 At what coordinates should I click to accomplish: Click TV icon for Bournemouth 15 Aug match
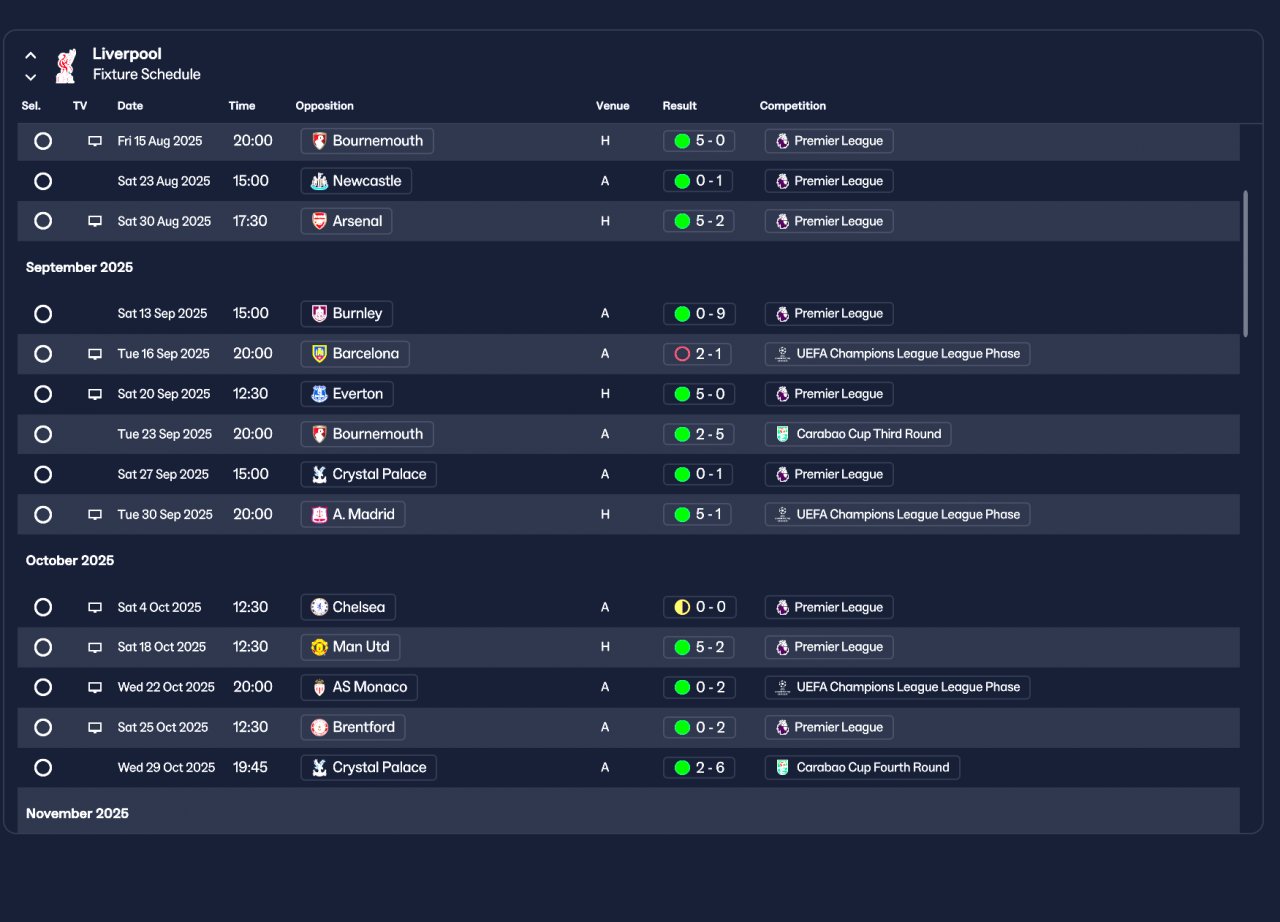(x=95, y=141)
